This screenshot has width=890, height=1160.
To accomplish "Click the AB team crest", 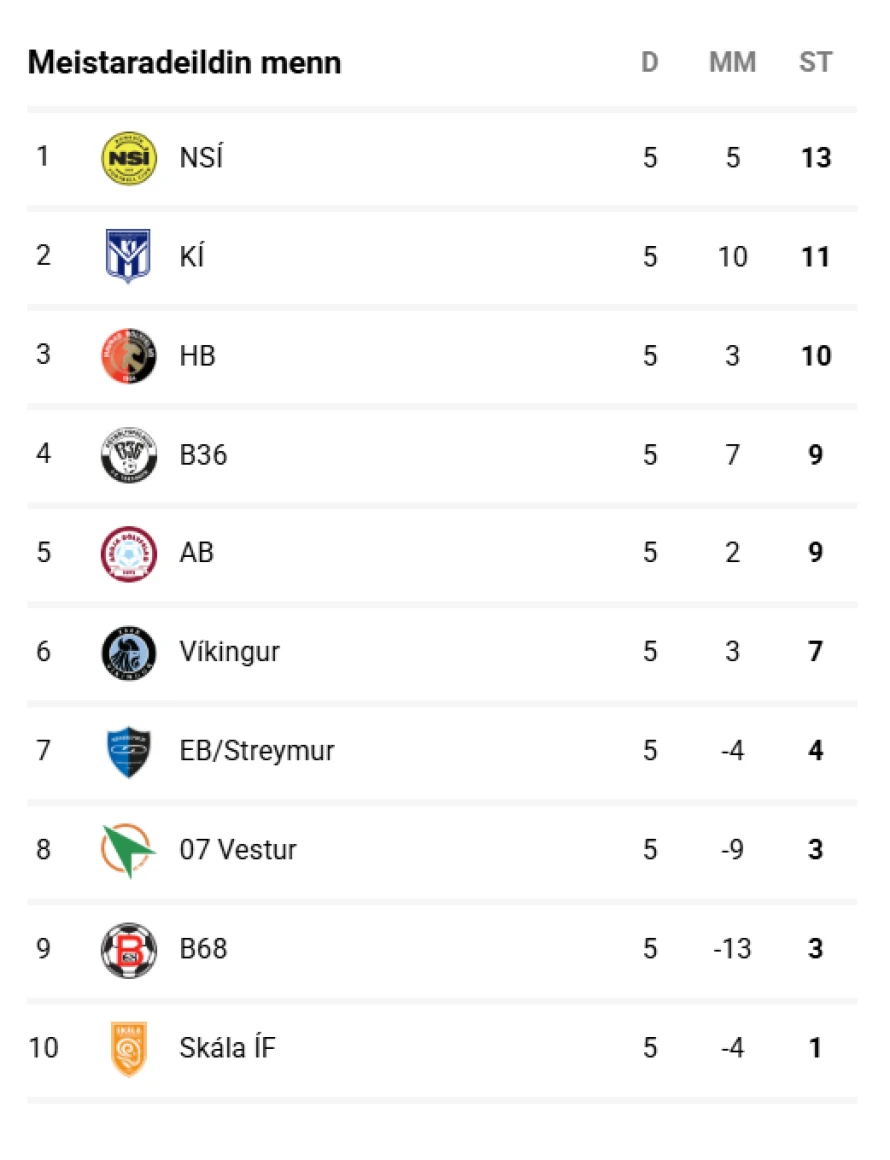I will tap(129, 553).
